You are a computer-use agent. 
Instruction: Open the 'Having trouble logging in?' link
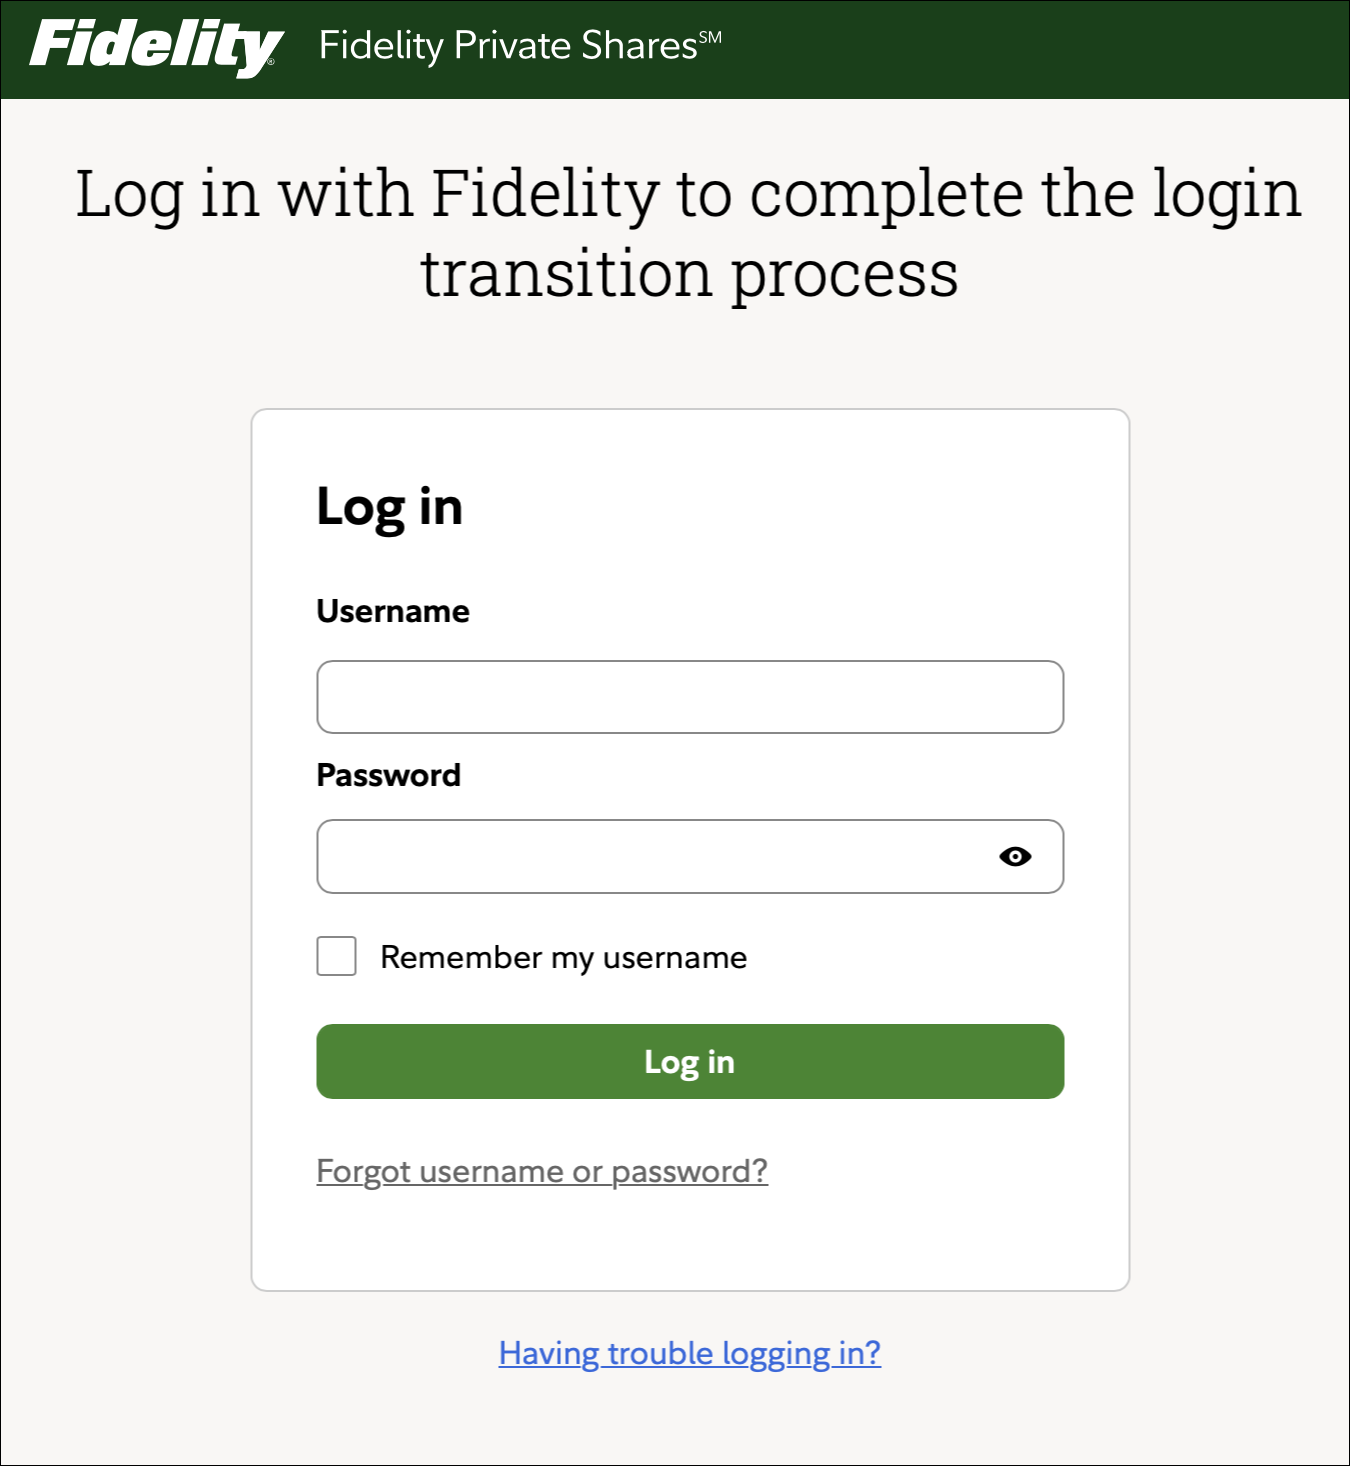[x=689, y=1353]
